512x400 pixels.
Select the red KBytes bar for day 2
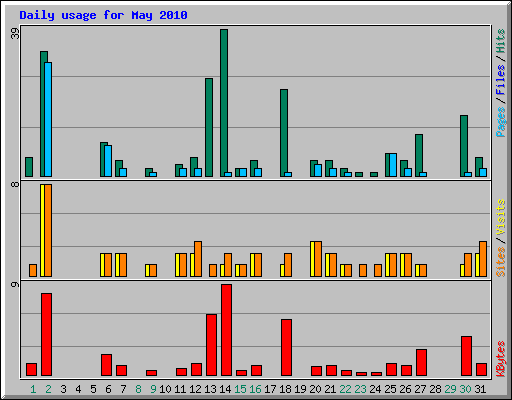tap(46, 335)
